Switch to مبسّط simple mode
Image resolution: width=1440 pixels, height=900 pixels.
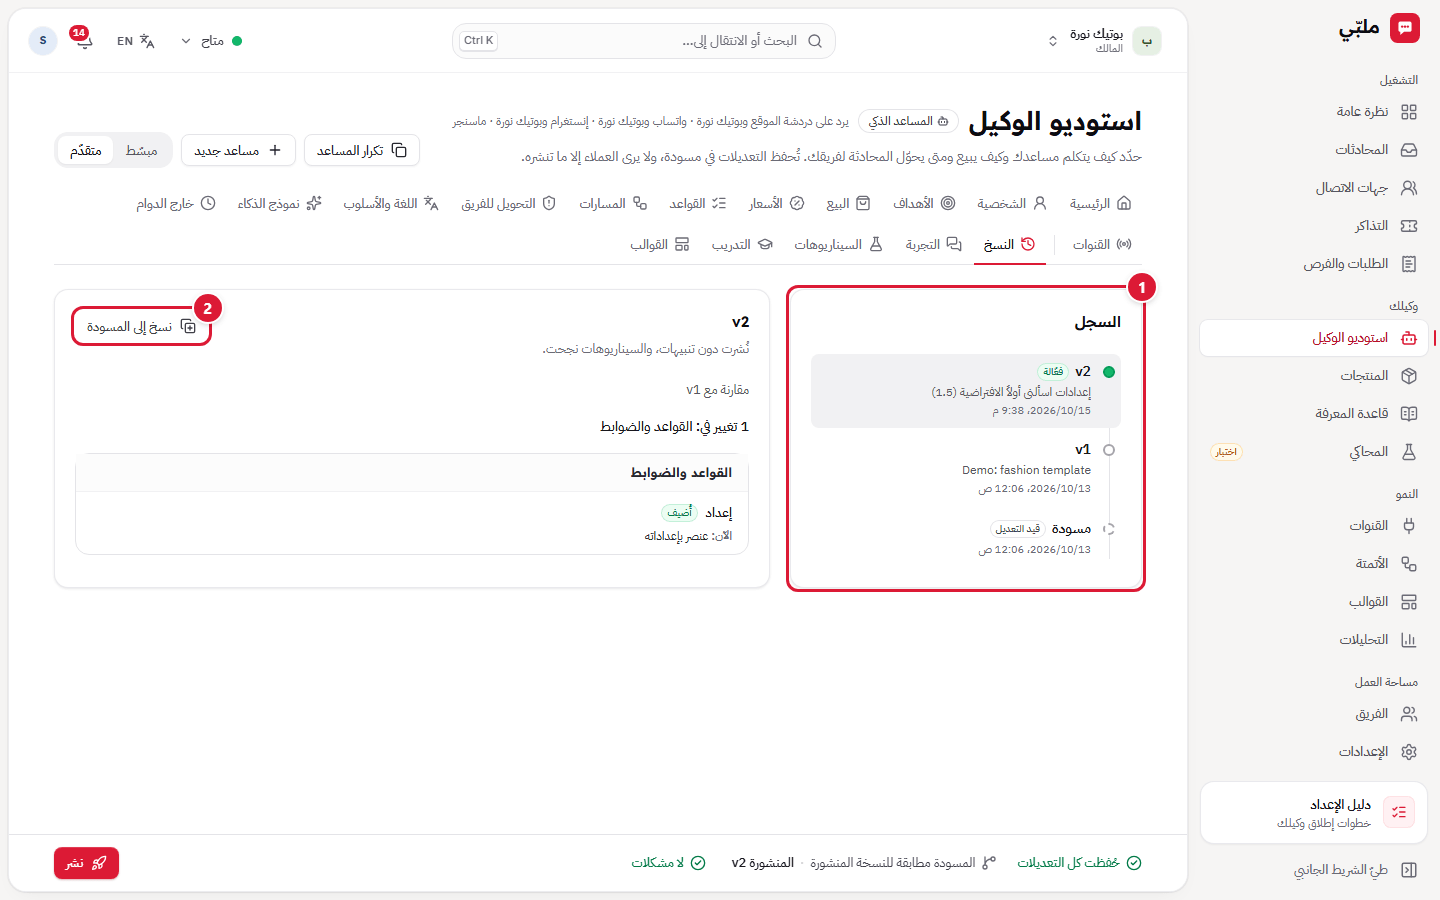142,150
